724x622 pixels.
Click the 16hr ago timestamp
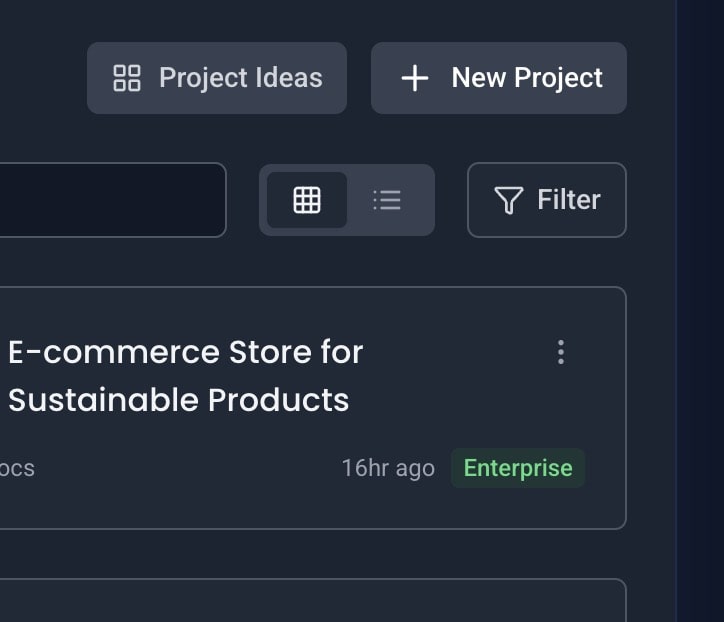388,468
